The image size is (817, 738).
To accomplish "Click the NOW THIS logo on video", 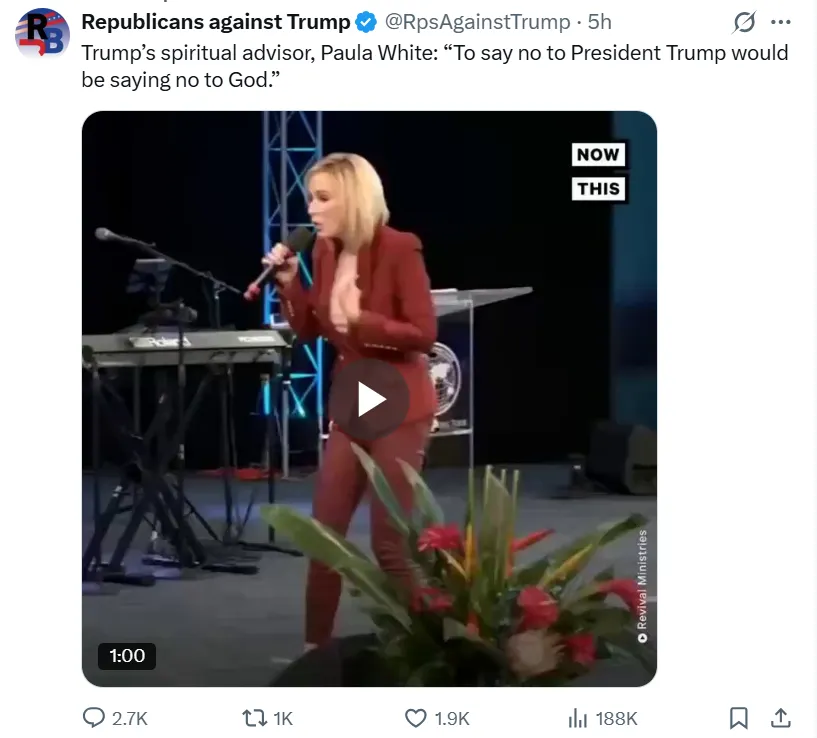I will pyautogui.click(x=598, y=171).
